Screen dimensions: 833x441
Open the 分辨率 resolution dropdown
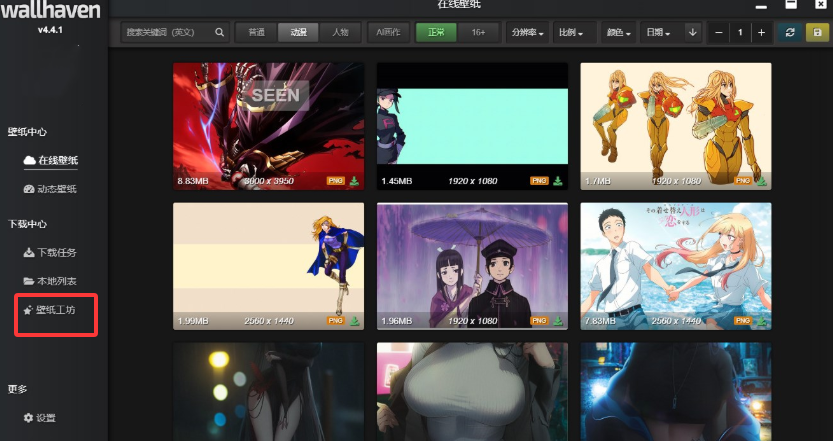click(x=527, y=32)
